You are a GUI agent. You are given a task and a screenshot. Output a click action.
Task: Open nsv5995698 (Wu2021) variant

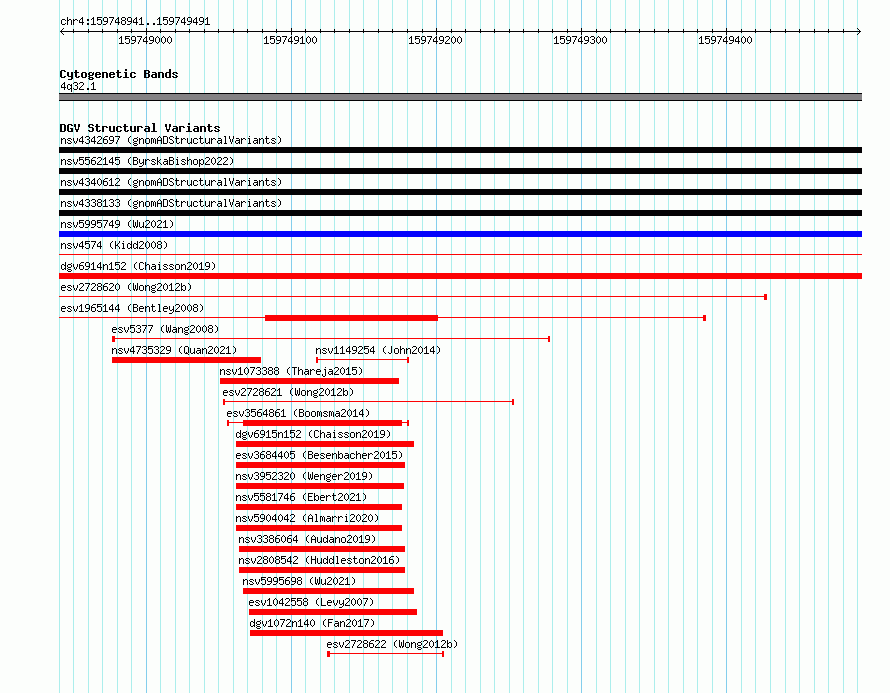click(x=299, y=581)
